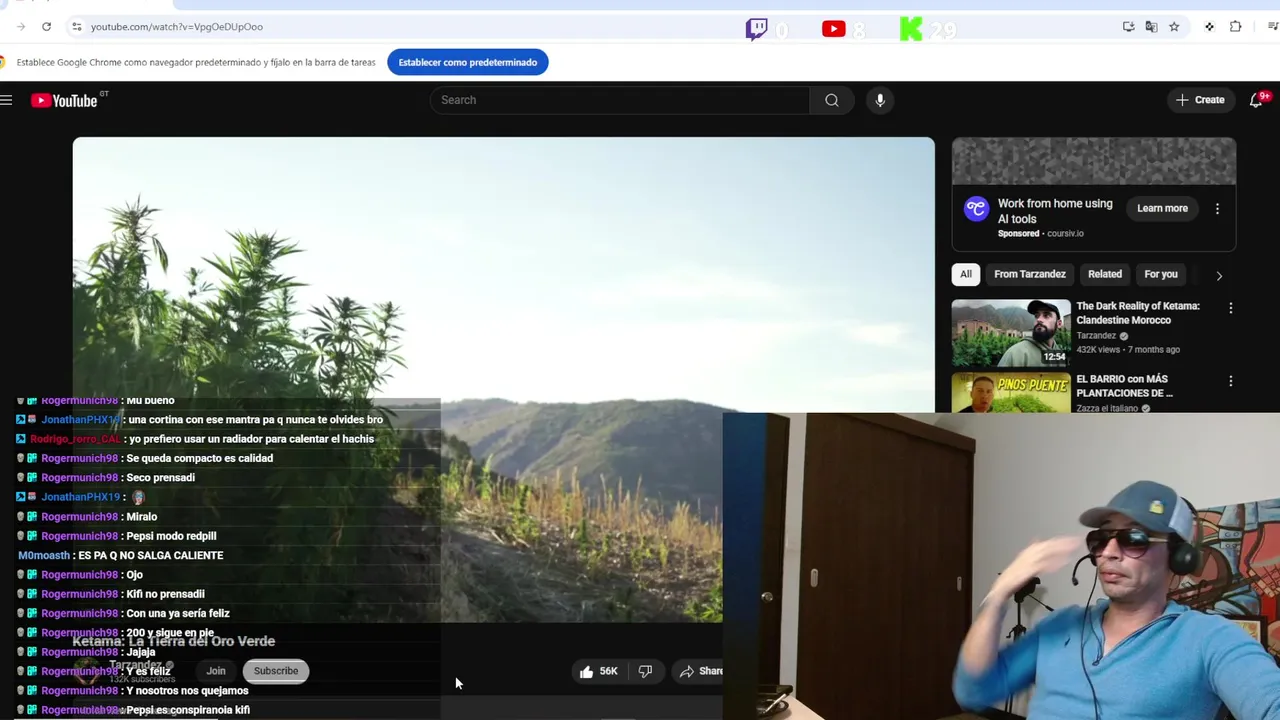
Task: Open 'Work from home using AI tools' ad title
Action: (x=1055, y=211)
